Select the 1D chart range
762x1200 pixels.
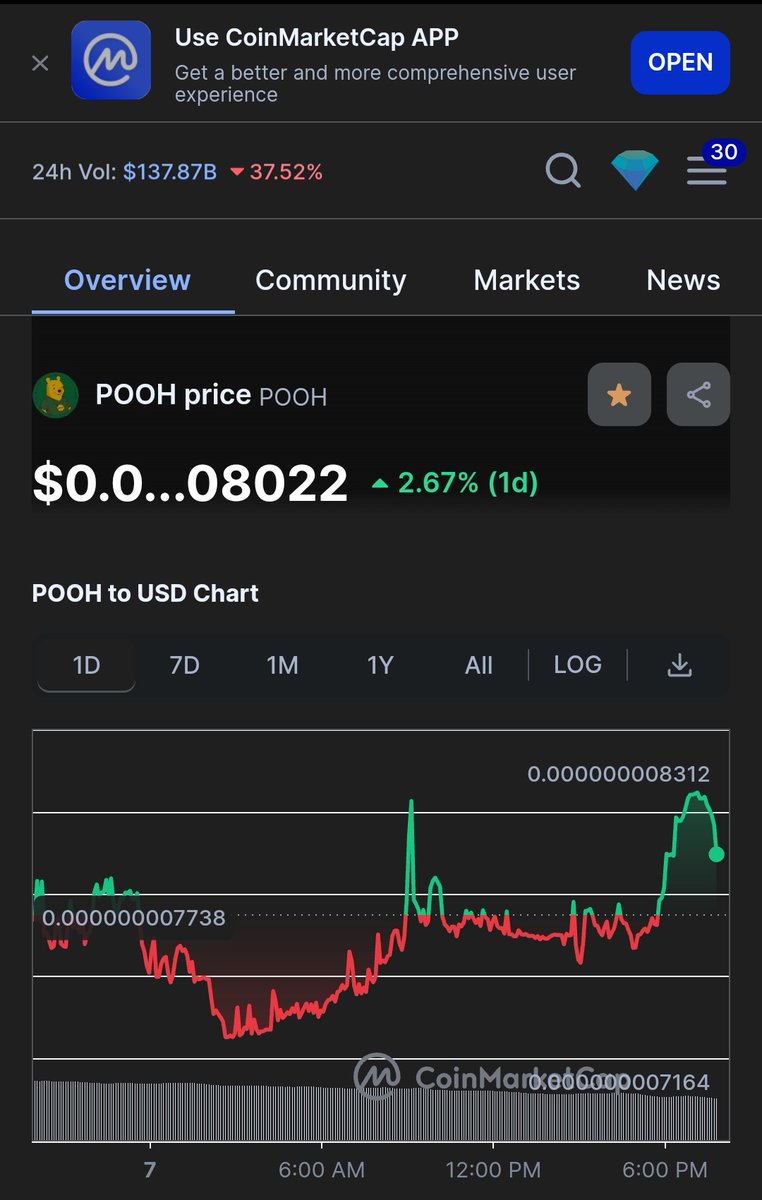pyautogui.click(x=86, y=665)
